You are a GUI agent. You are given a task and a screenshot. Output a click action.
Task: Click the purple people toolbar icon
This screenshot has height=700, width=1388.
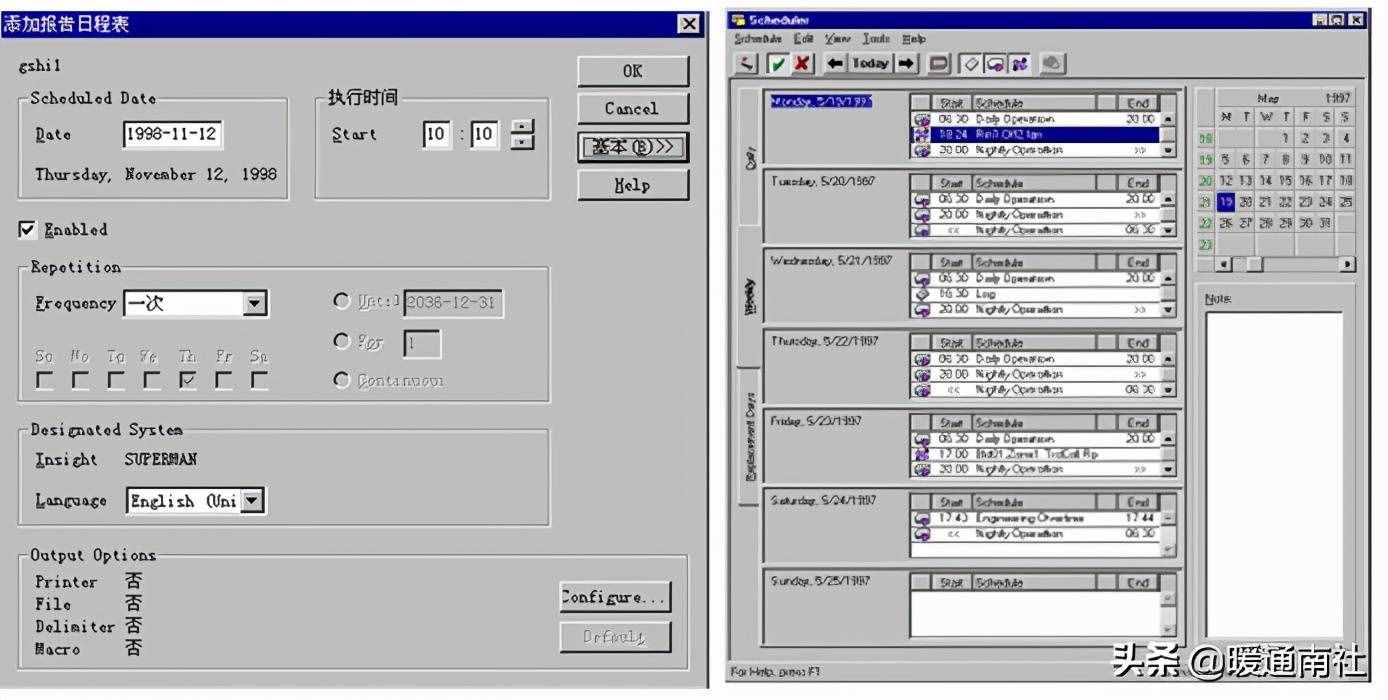point(1019,63)
